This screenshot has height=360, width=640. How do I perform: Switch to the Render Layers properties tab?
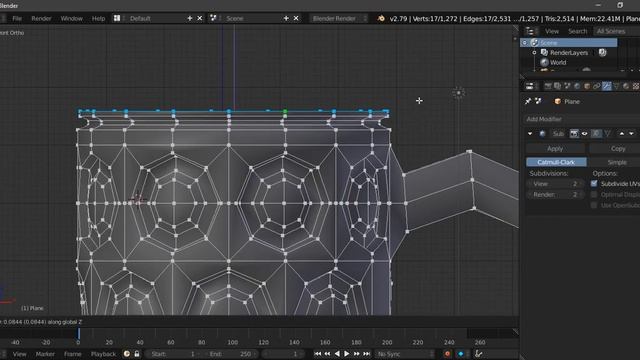click(558, 86)
